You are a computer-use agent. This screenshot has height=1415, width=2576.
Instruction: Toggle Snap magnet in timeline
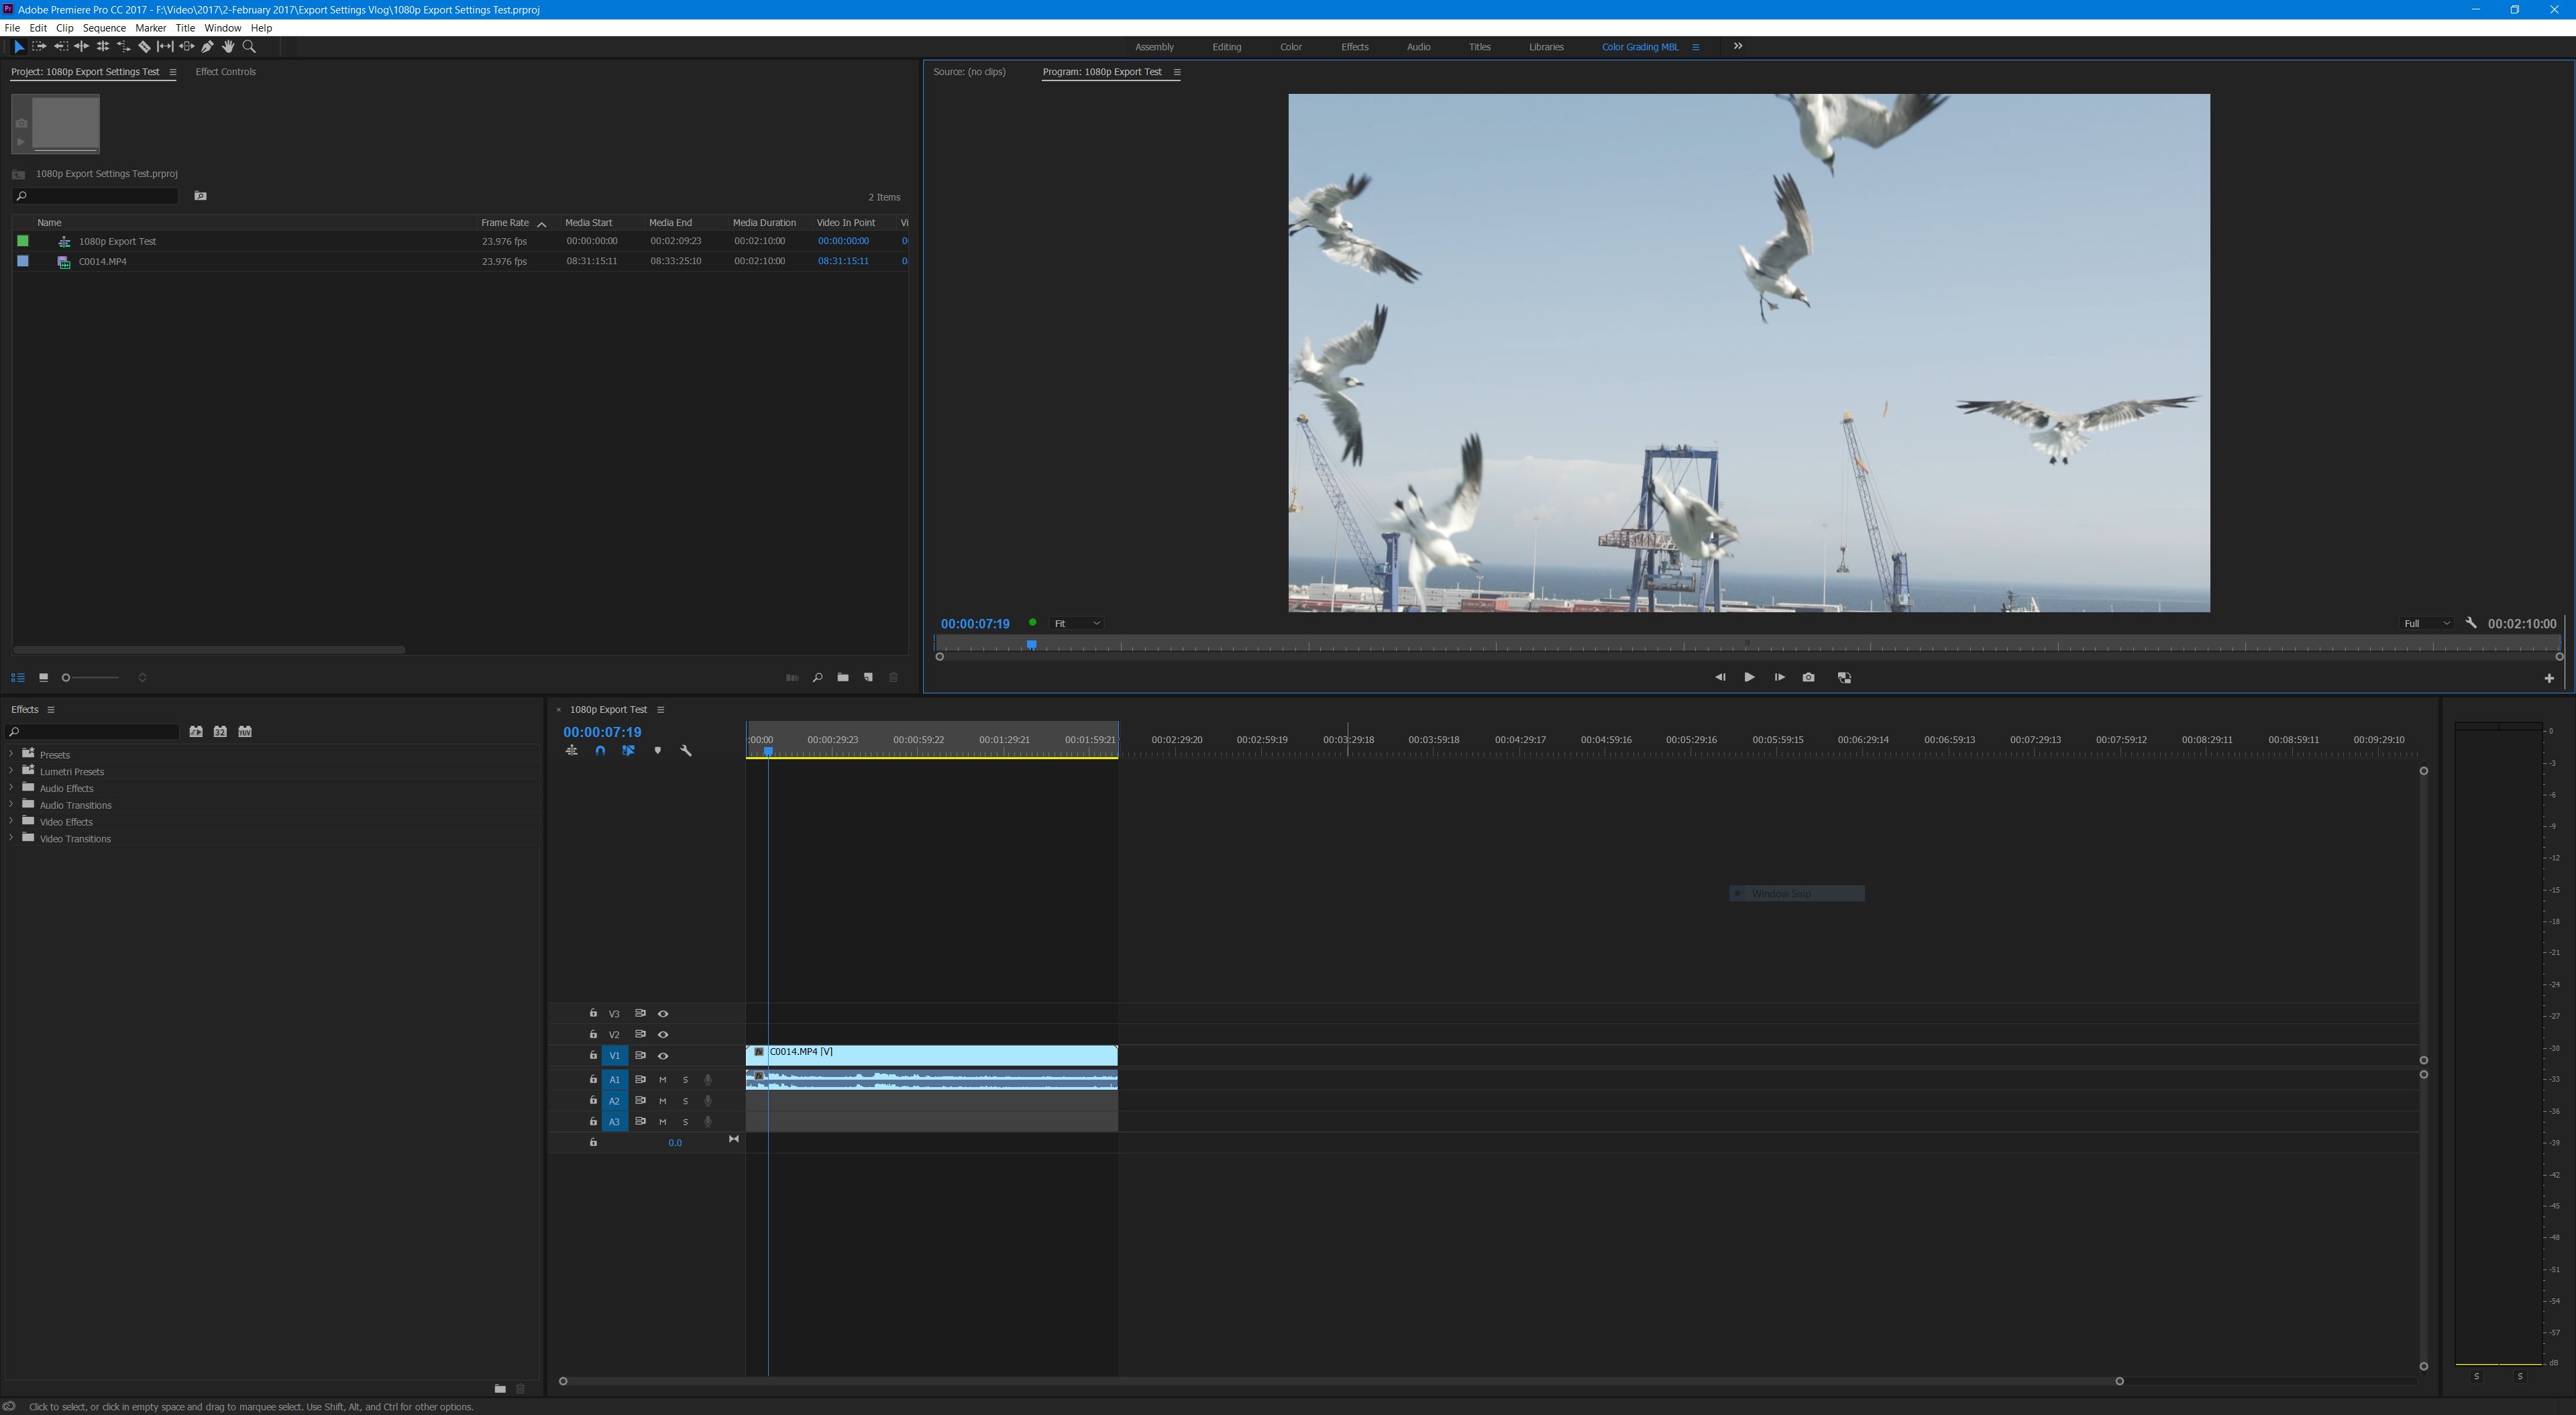coord(600,750)
